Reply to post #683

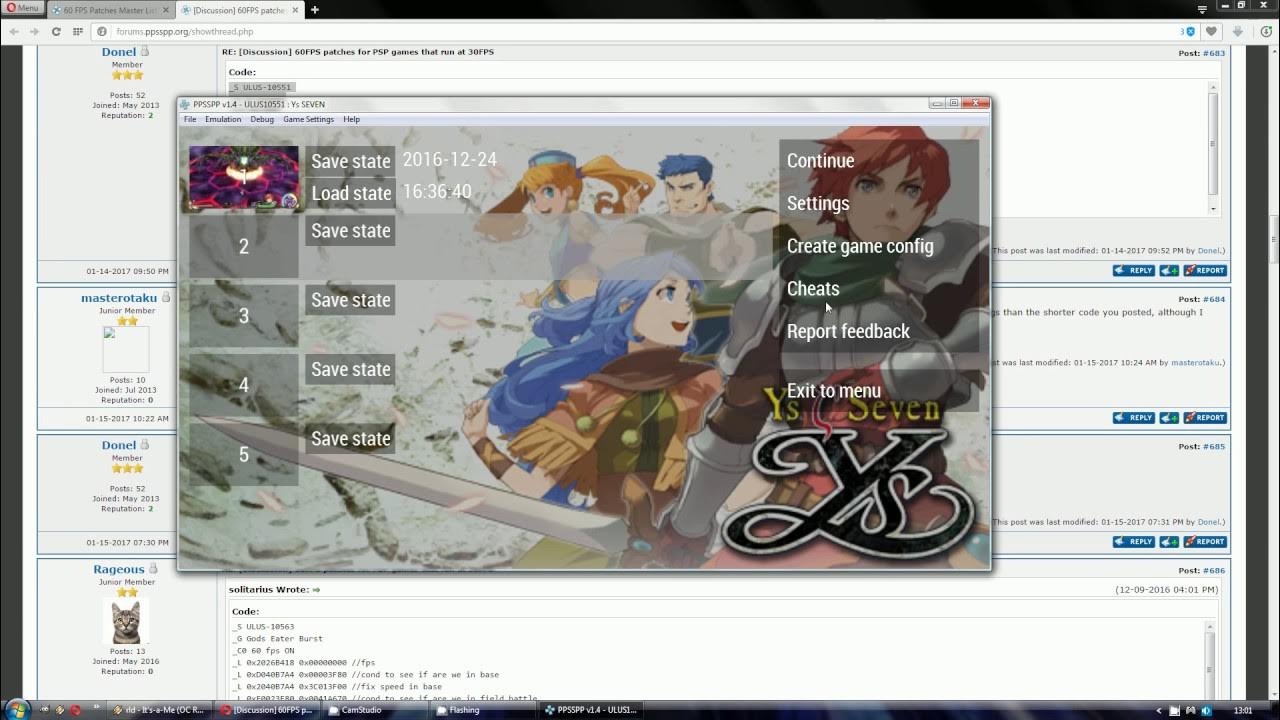point(1134,270)
